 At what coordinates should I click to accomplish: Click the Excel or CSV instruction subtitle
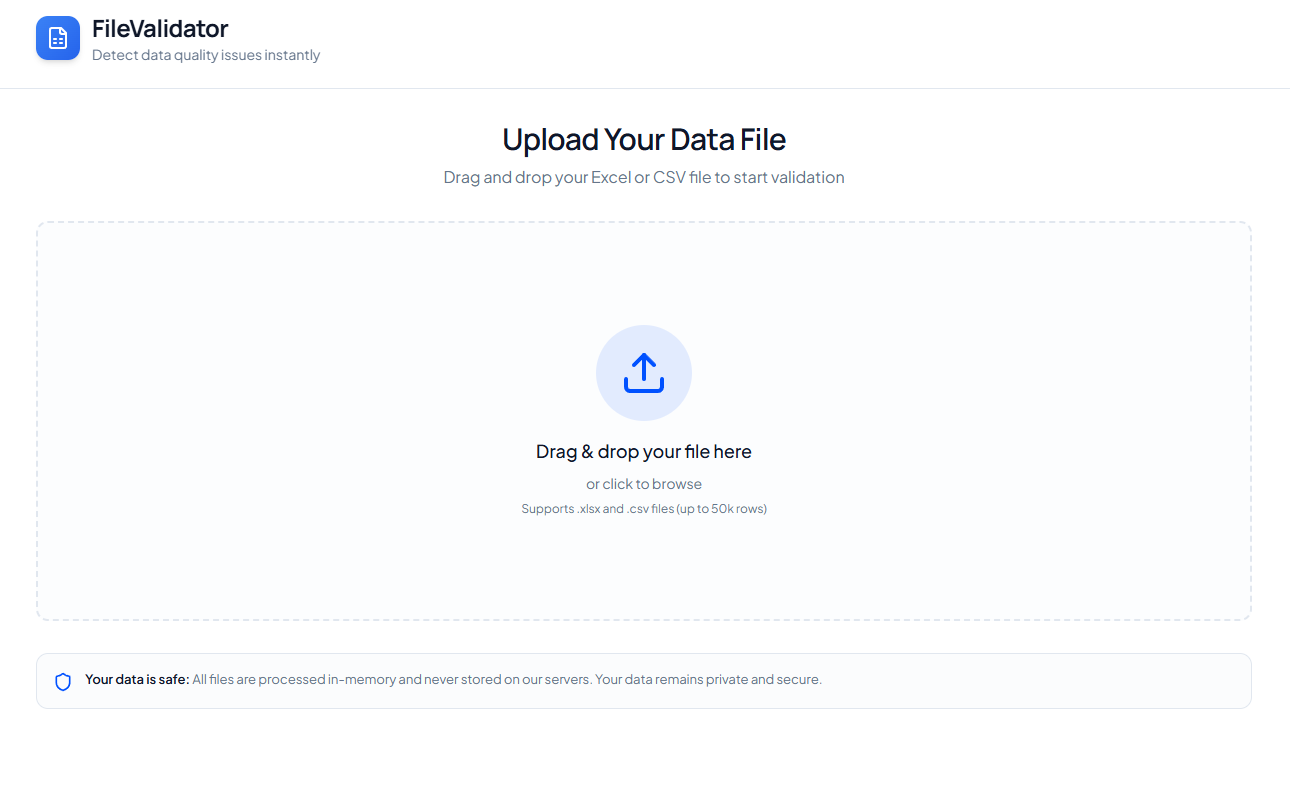643,177
